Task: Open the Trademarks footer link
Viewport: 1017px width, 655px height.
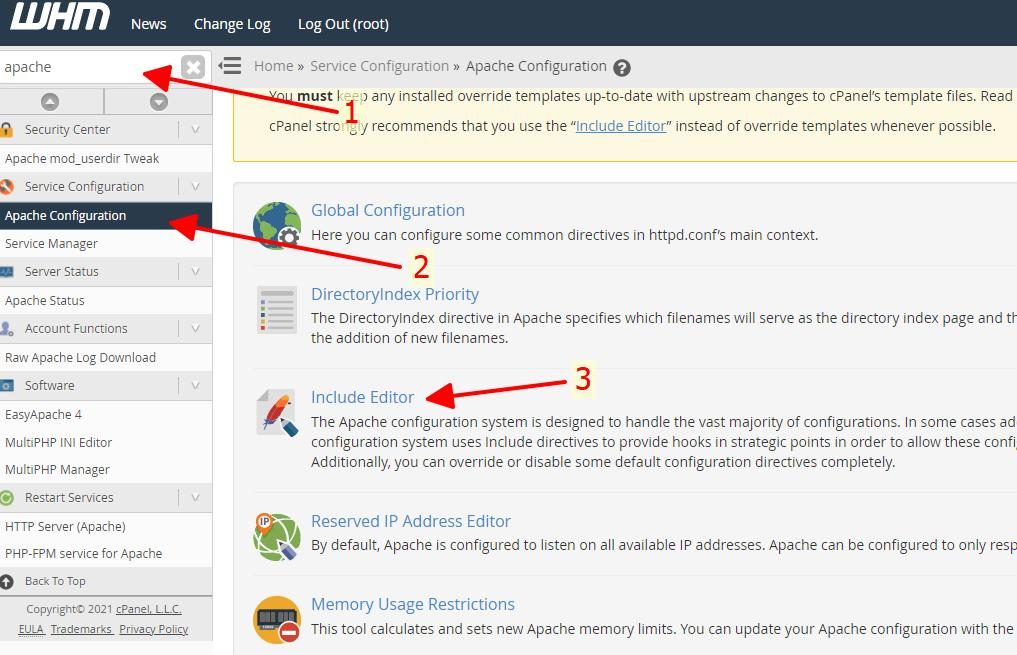Action: pyautogui.click(x=81, y=630)
